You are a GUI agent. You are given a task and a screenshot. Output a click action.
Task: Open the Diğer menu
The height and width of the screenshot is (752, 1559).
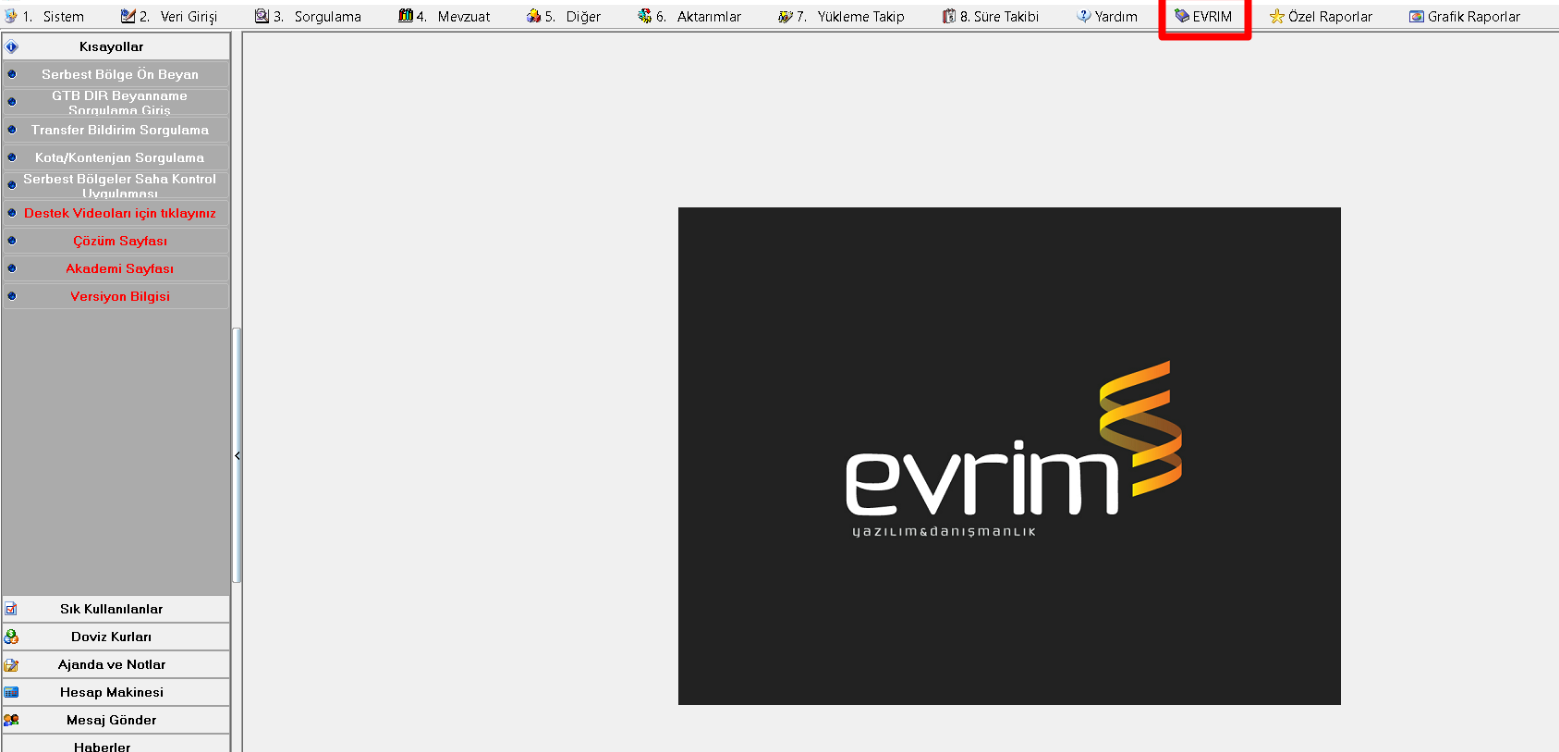tap(563, 16)
